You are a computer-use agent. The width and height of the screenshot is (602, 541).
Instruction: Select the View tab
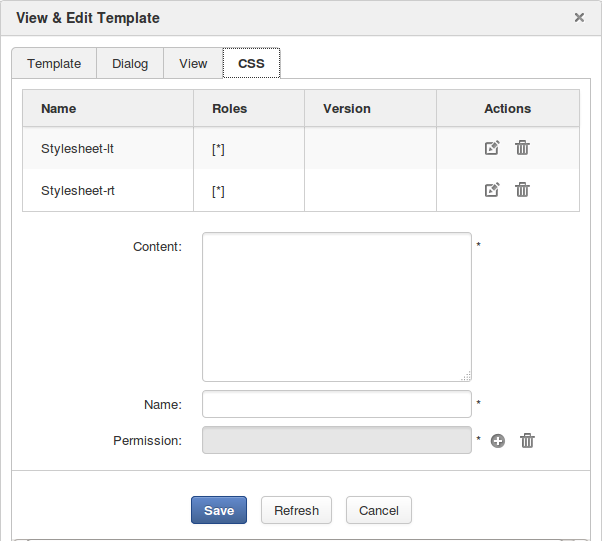[193, 63]
